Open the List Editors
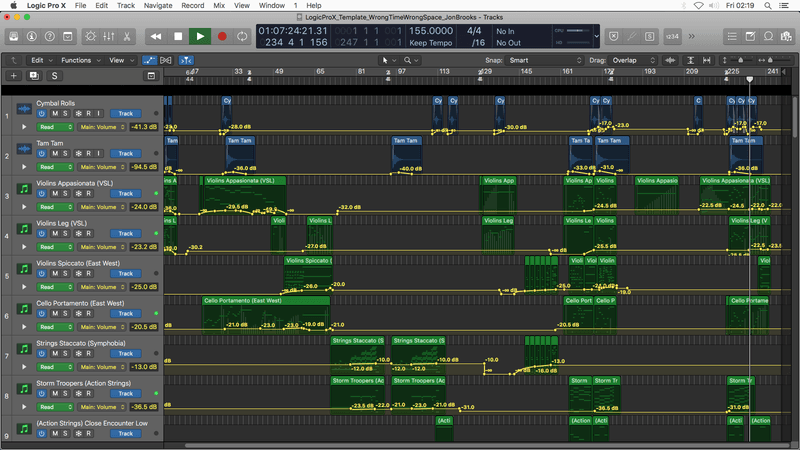This screenshot has height=450, width=800. [732, 36]
